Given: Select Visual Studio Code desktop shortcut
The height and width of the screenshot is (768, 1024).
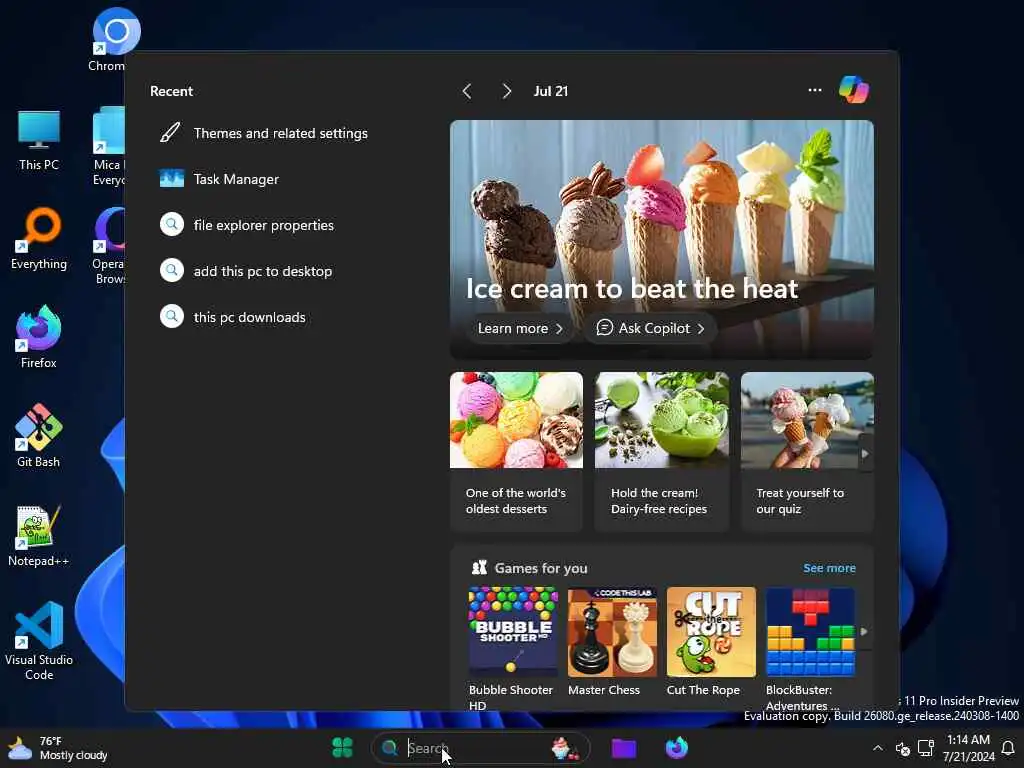Looking at the screenshot, I should 39,641.
